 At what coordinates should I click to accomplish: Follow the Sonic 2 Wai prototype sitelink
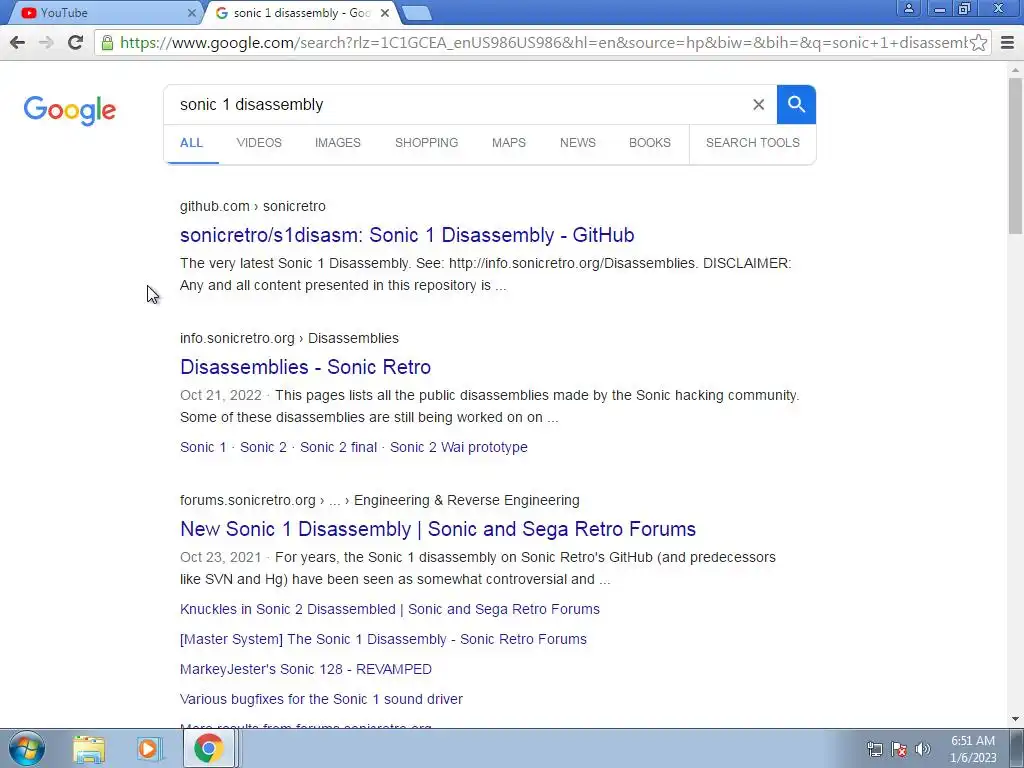458,447
